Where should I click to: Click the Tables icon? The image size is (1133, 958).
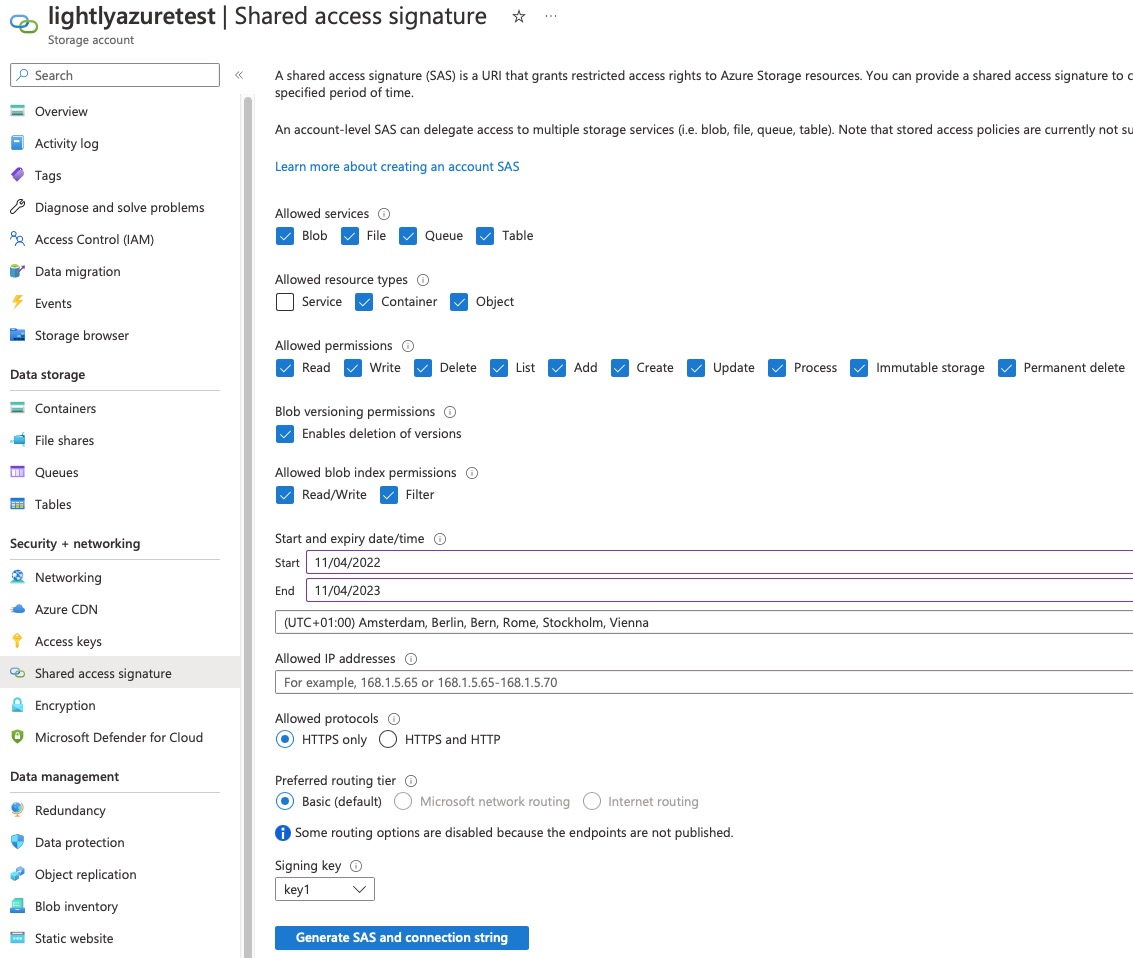click(17, 504)
